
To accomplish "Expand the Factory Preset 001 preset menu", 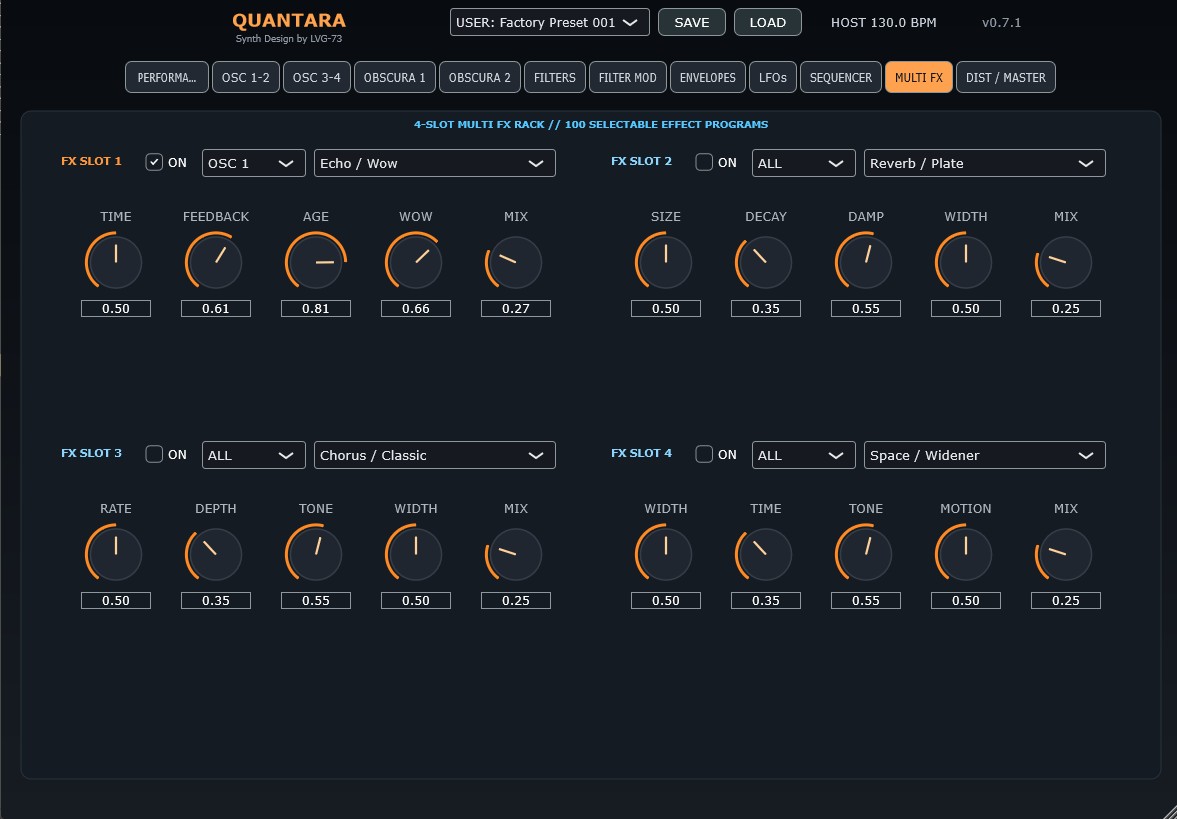I will [549, 23].
